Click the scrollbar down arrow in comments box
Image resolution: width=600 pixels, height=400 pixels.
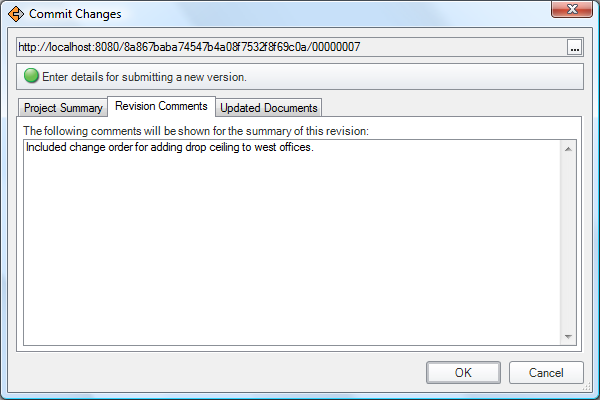(x=568, y=337)
